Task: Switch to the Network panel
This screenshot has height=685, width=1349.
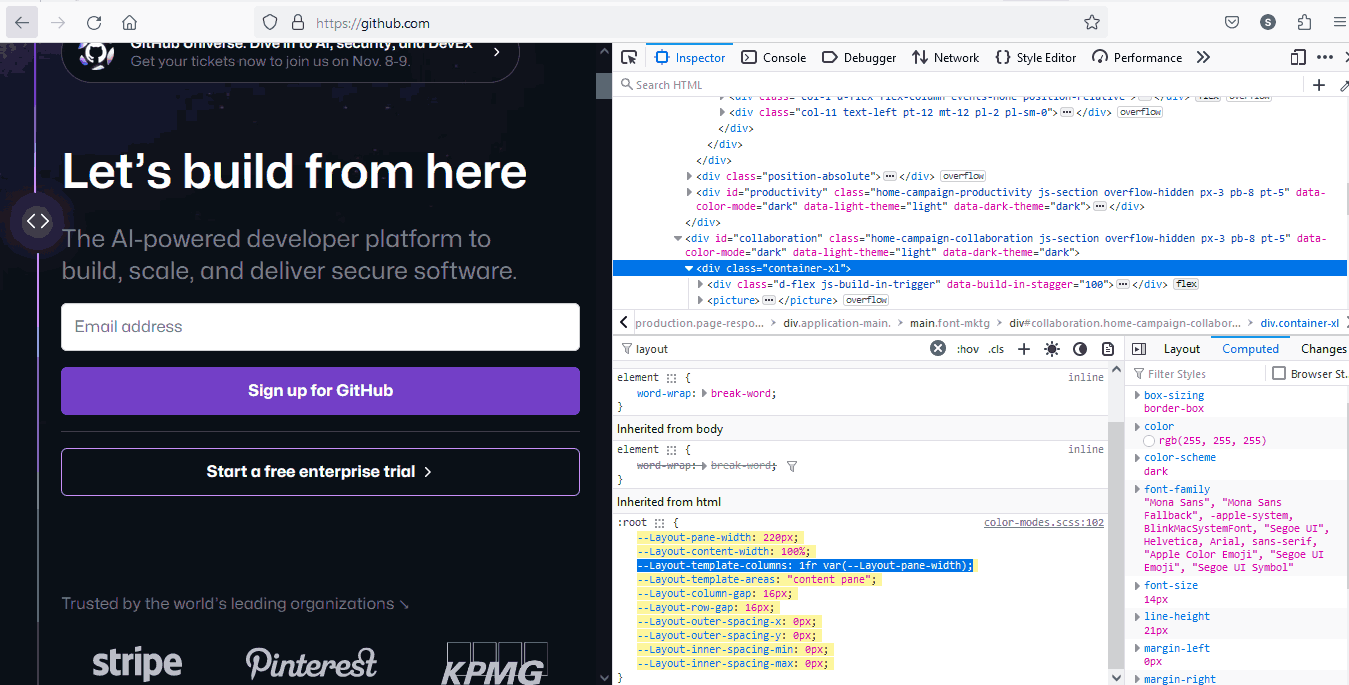Action: [945, 57]
